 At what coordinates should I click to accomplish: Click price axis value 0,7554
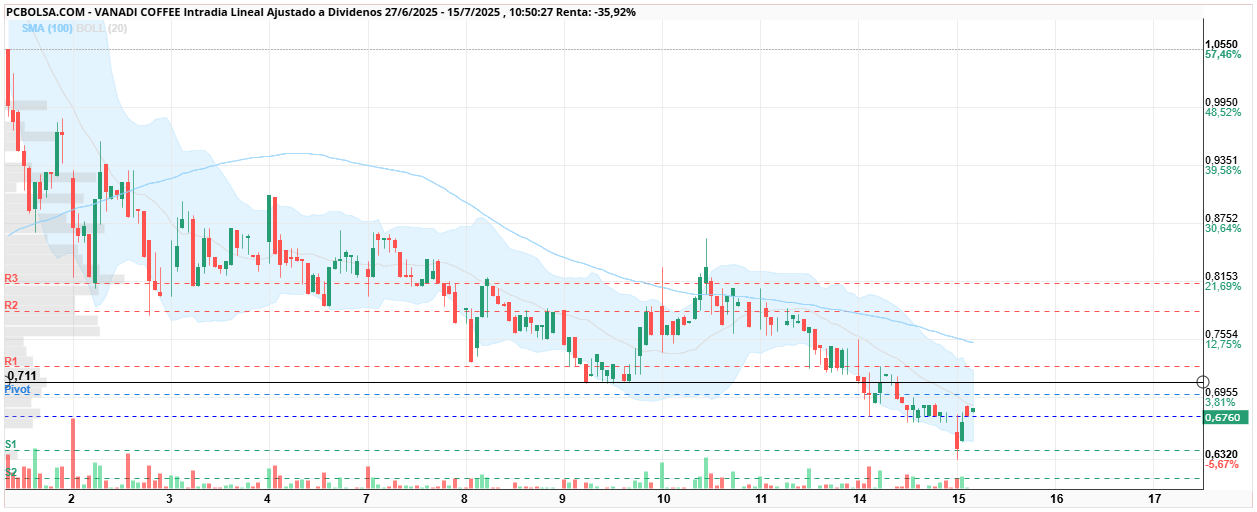pyautogui.click(x=1223, y=334)
